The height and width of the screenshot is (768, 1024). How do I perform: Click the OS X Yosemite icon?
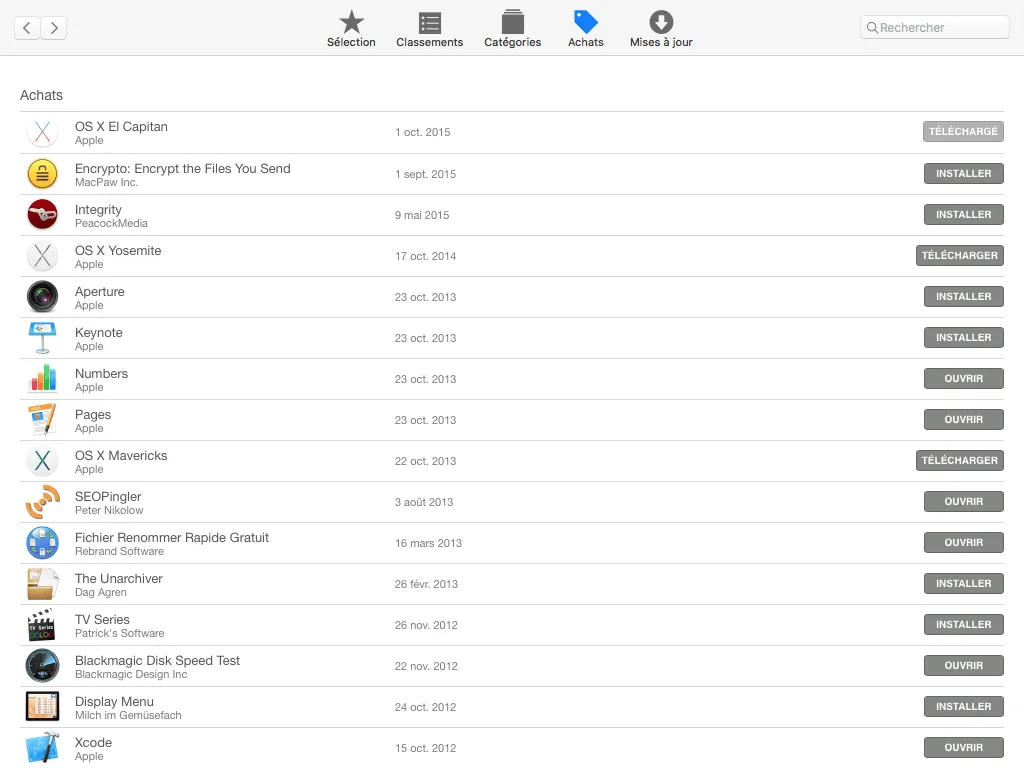pos(42,256)
